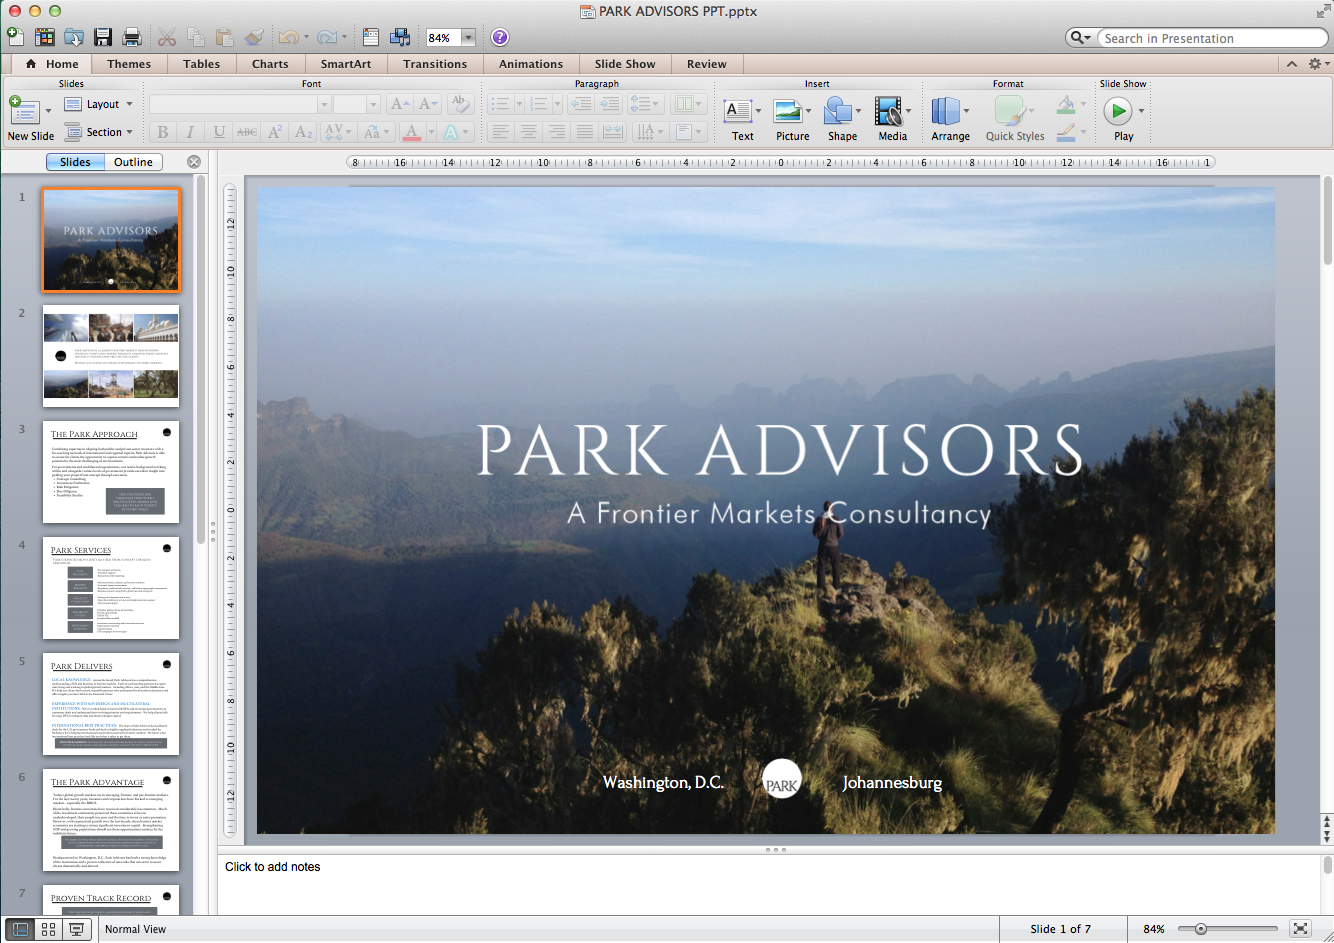This screenshot has height=943, width=1334.
Task: Expand New Slide layout arrow
Action: click(48, 110)
